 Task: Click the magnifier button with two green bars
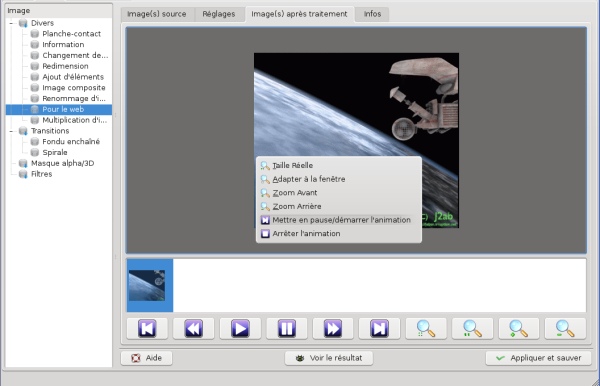click(x=472, y=329)
